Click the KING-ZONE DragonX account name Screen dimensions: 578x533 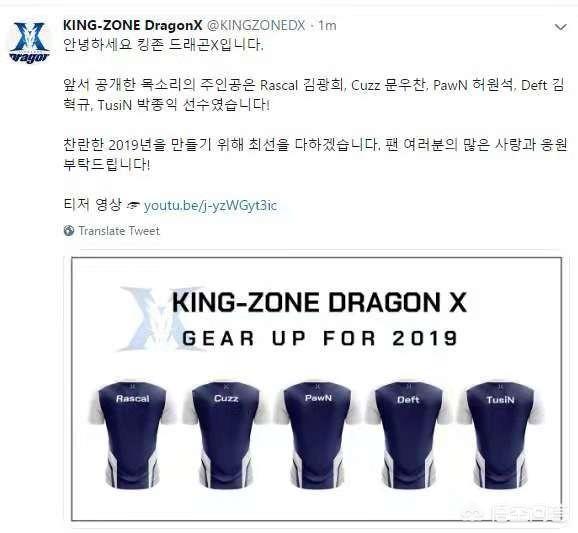pos(133,25)
